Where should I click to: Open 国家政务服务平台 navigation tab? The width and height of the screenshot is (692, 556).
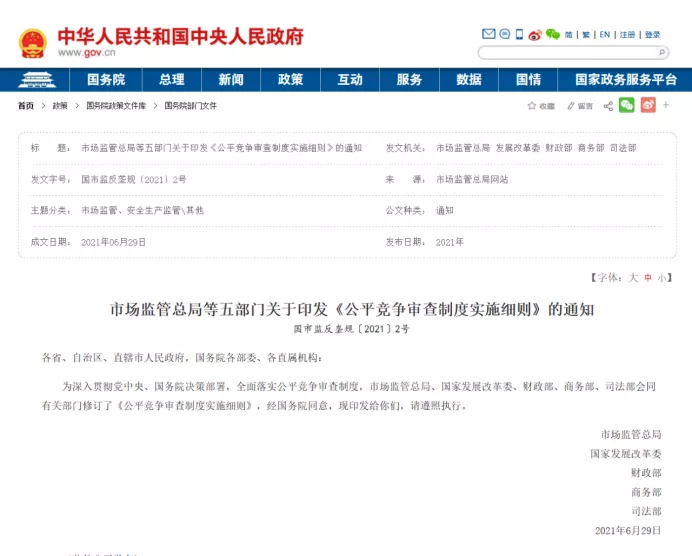coord(626,80)
